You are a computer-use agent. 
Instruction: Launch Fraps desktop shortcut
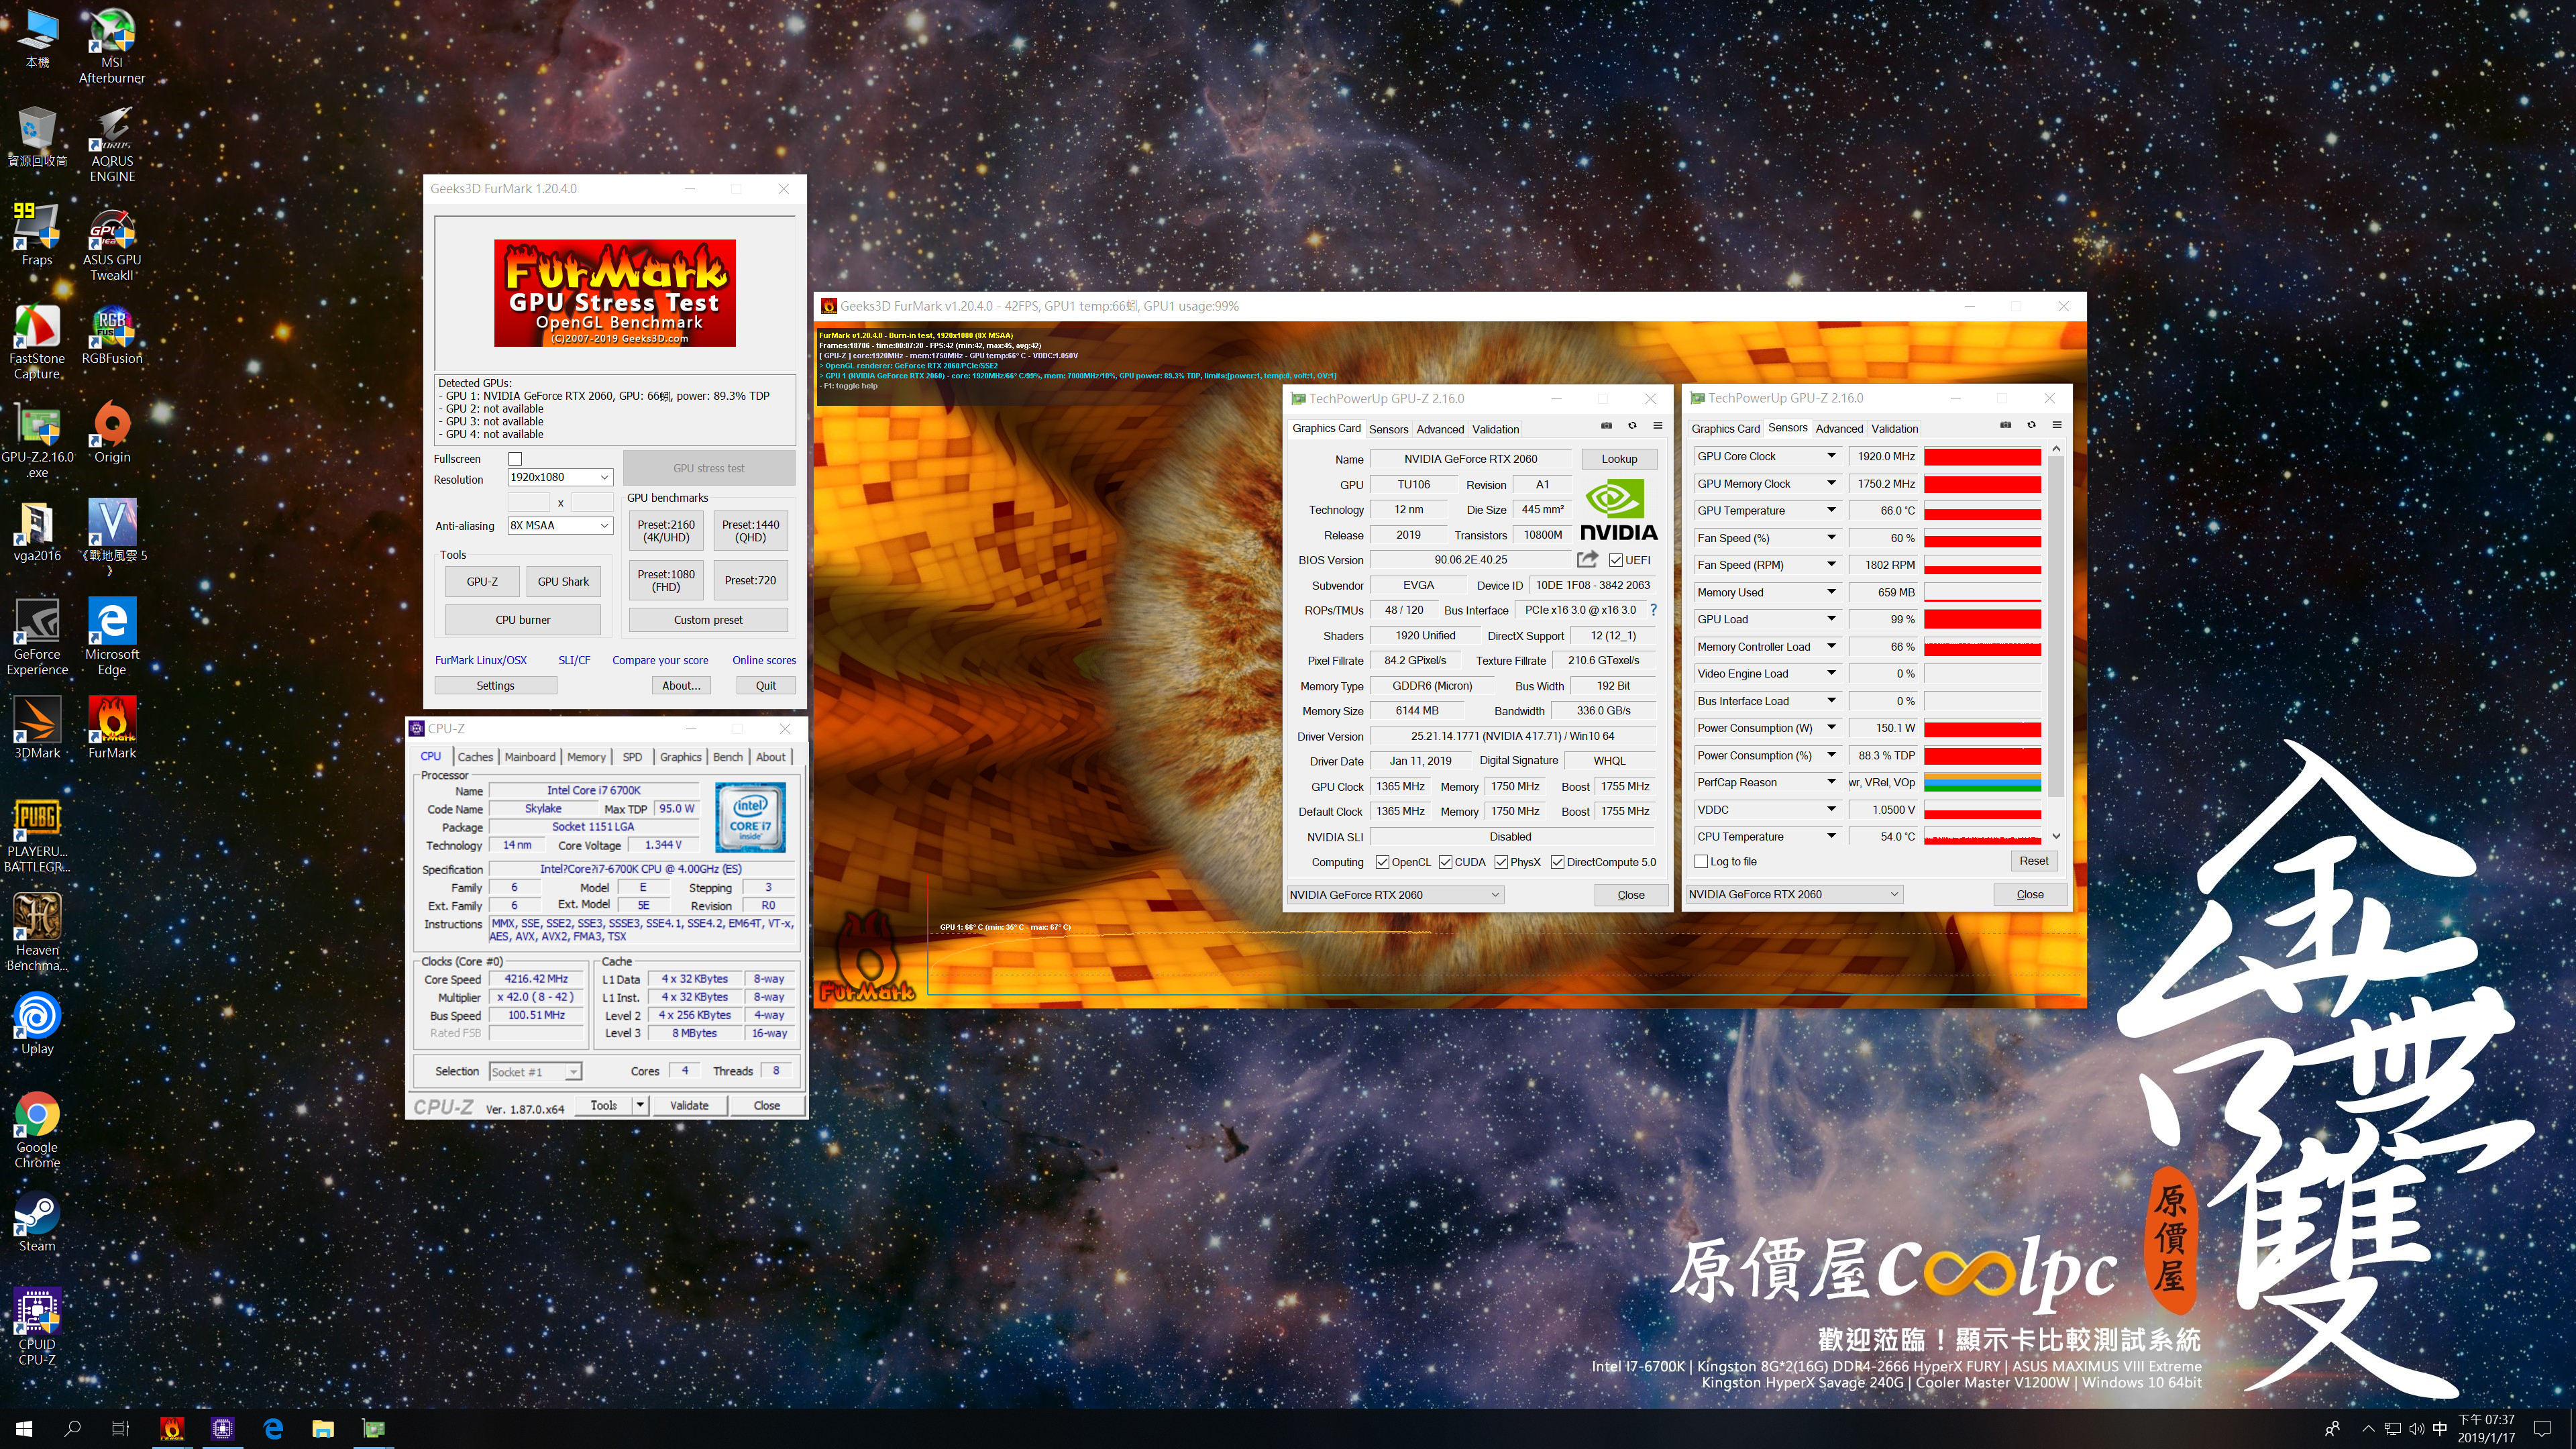(37, 235)
